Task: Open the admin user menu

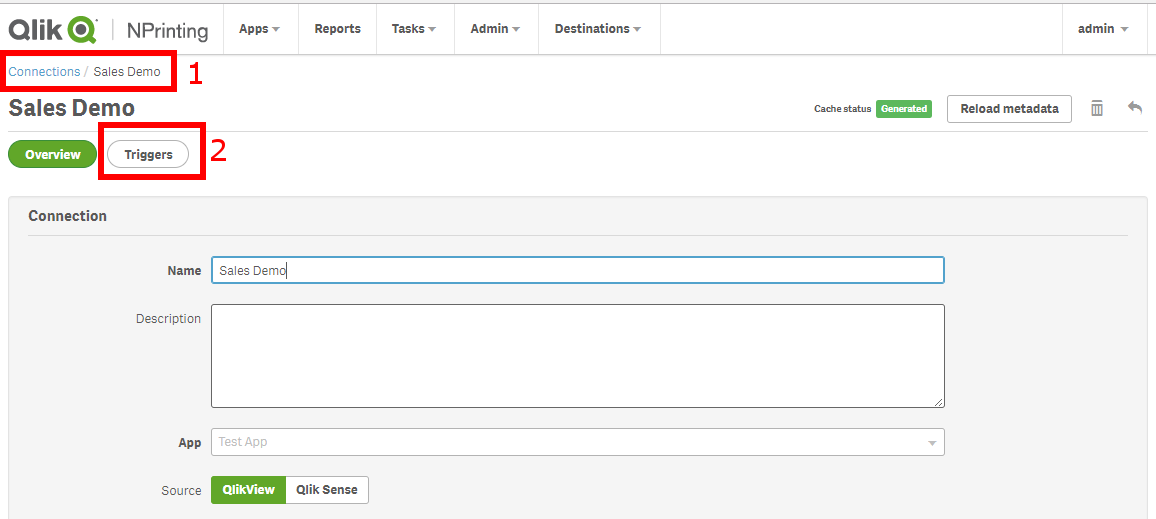Action: coord(1103,29)
